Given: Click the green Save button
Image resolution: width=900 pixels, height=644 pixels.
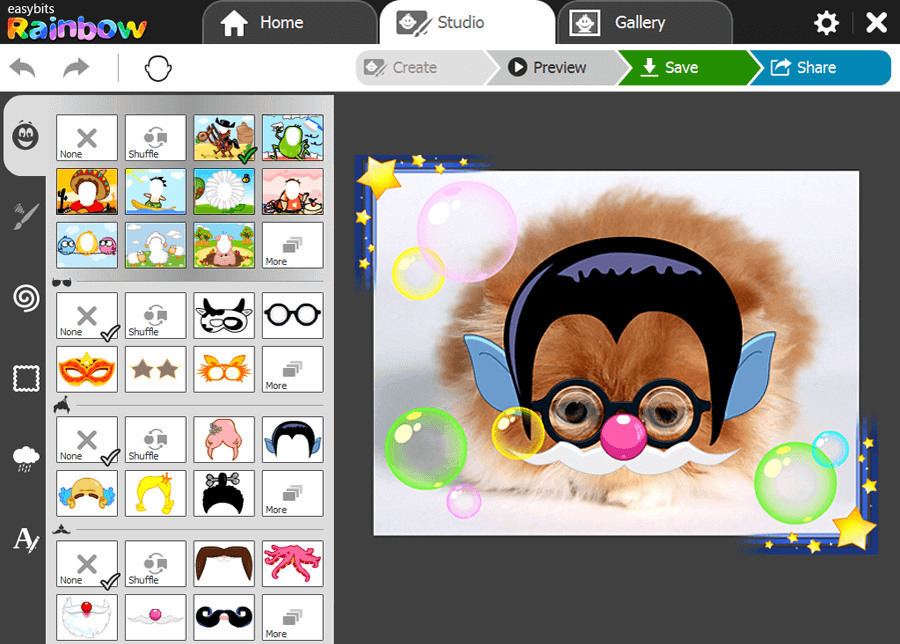Looking at the screenshot, I should point(680,68).
